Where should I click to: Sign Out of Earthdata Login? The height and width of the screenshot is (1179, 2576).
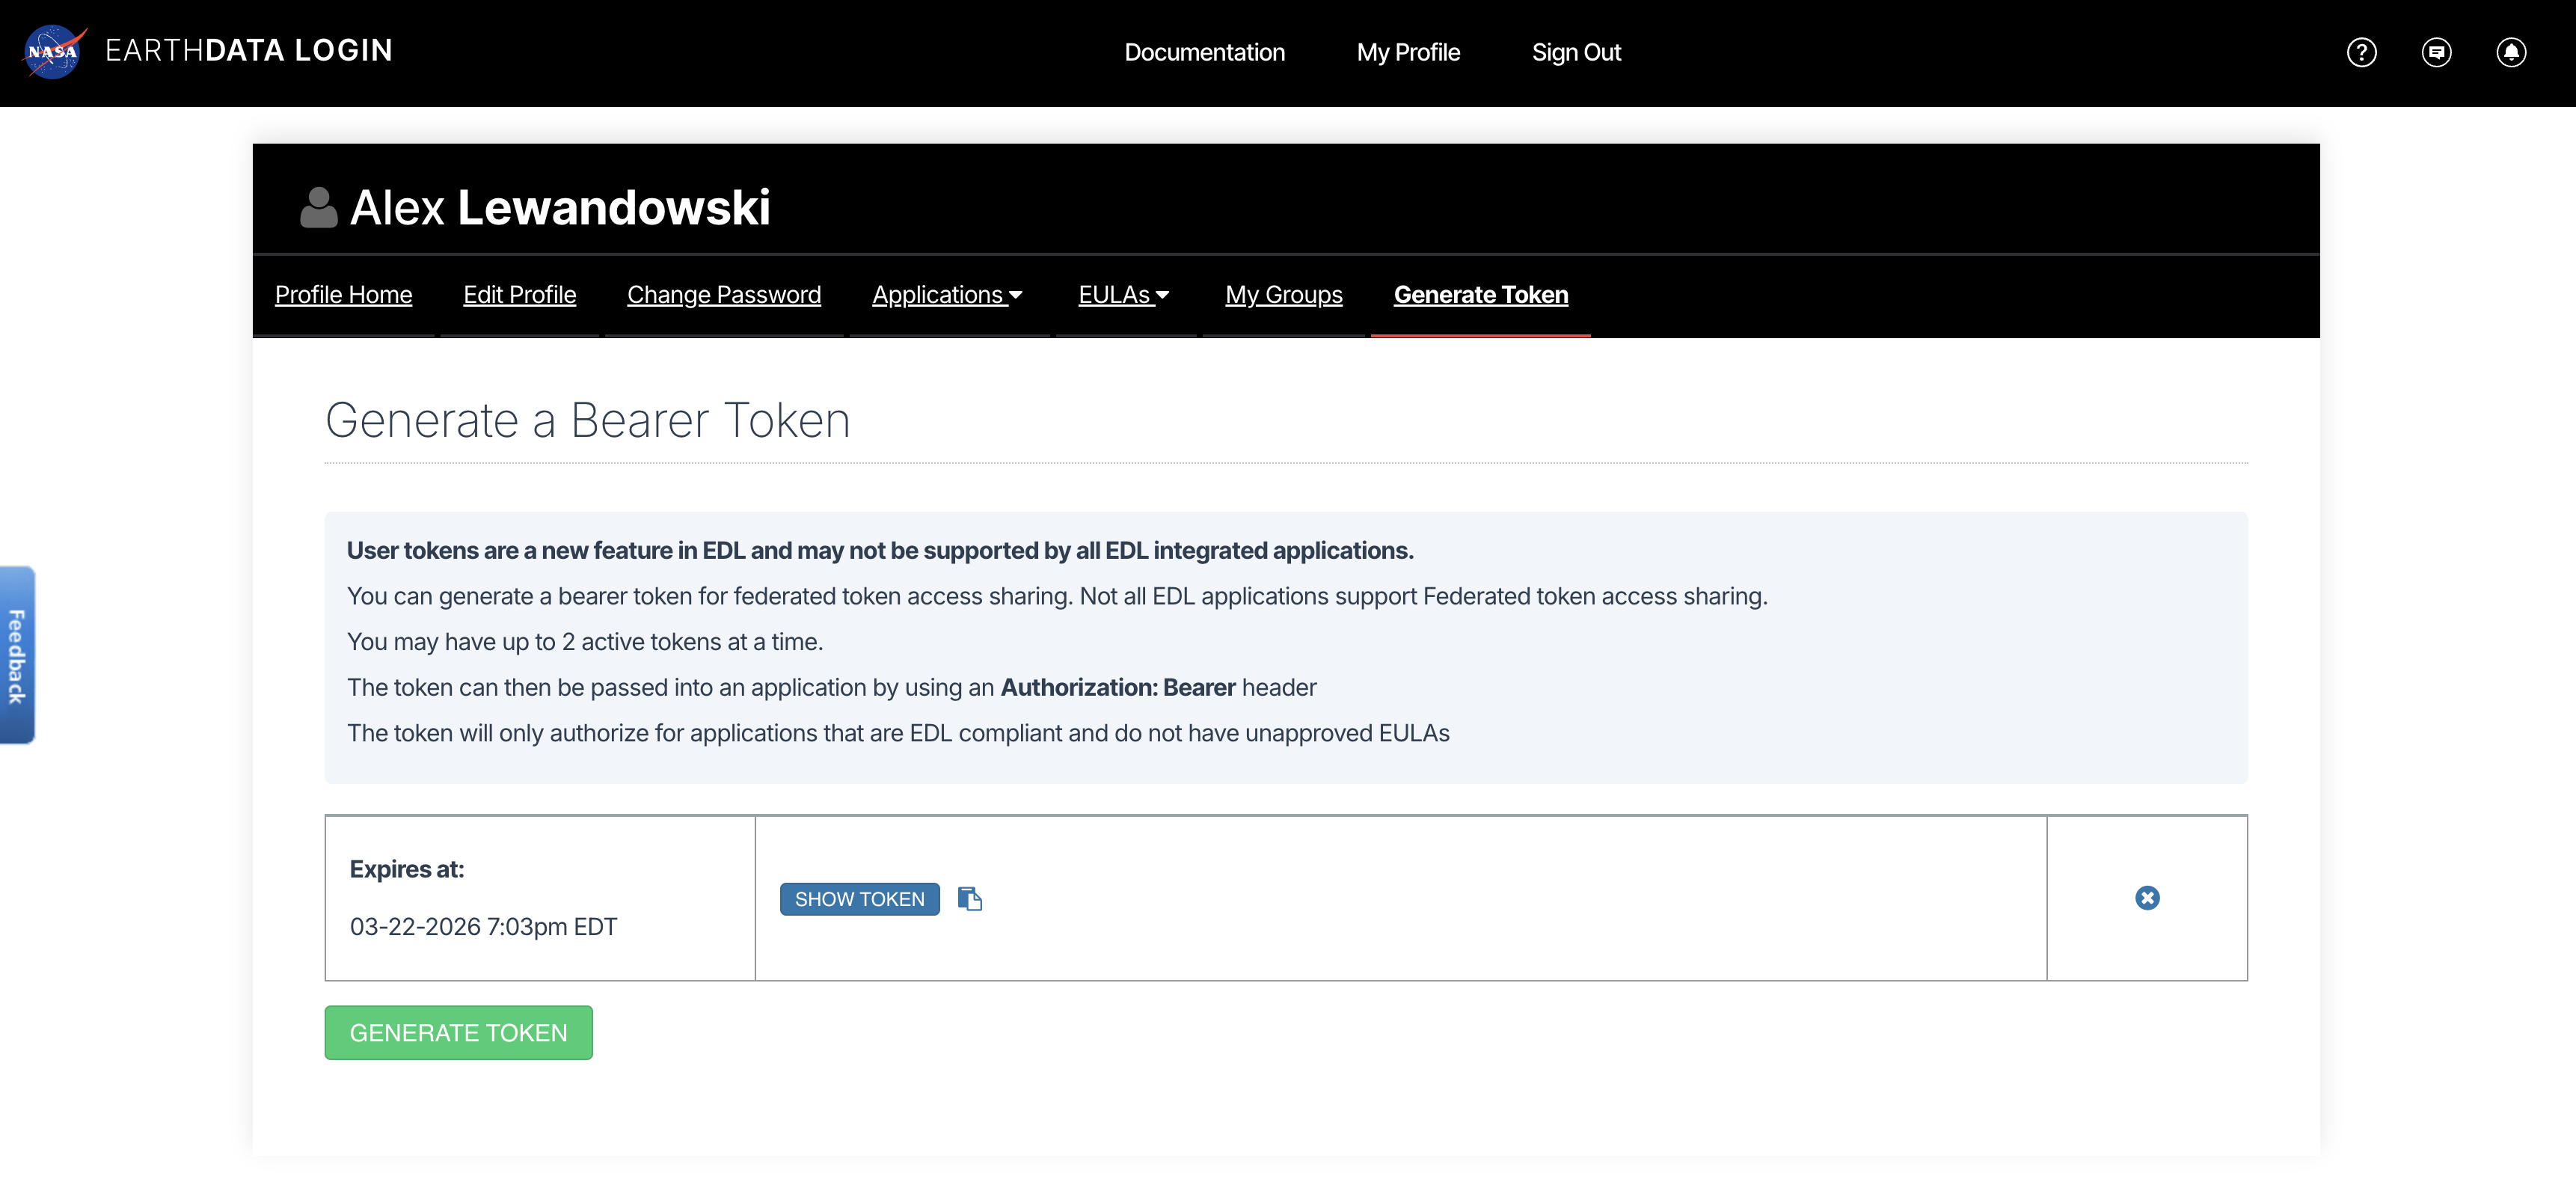tap(1577, 52)
